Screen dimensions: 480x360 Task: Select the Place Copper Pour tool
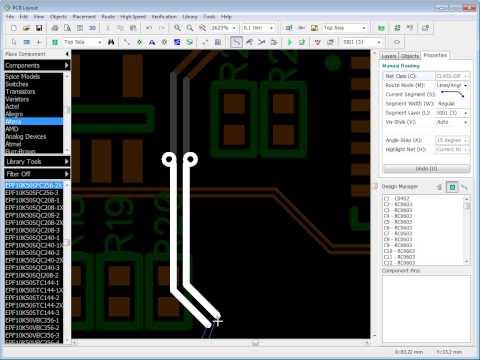pyautogui.click(x=177, y=42)
